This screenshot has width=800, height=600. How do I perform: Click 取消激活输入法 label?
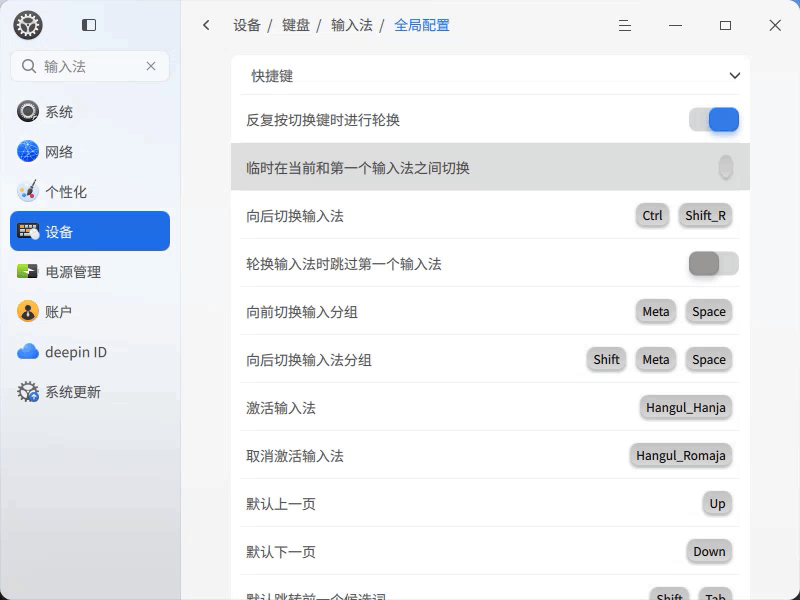point(295,456)
